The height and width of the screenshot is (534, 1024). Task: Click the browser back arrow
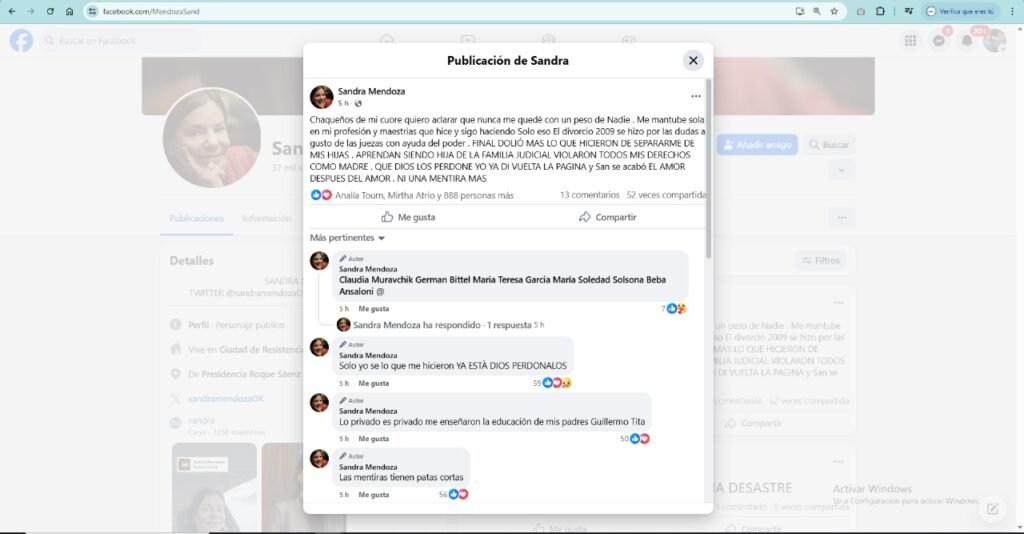[12, 11]
